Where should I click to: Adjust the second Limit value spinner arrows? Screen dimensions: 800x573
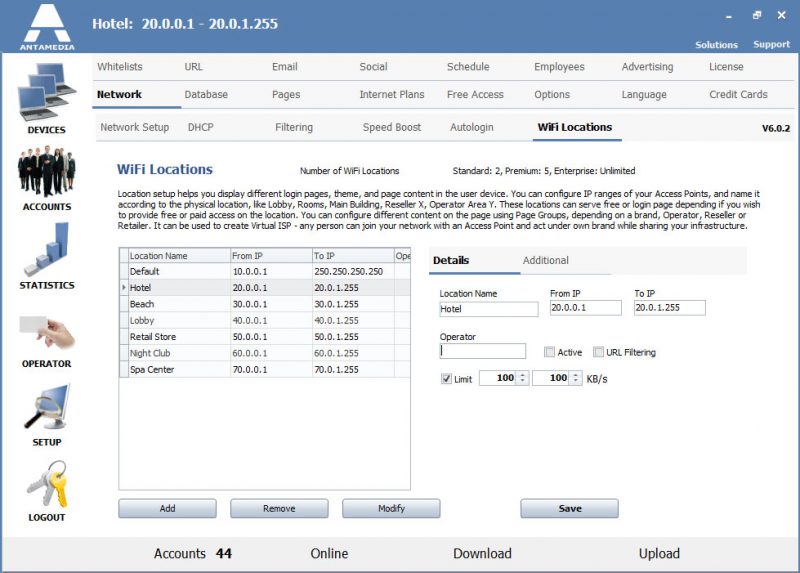pyautogui.click(x=576, y=378)
